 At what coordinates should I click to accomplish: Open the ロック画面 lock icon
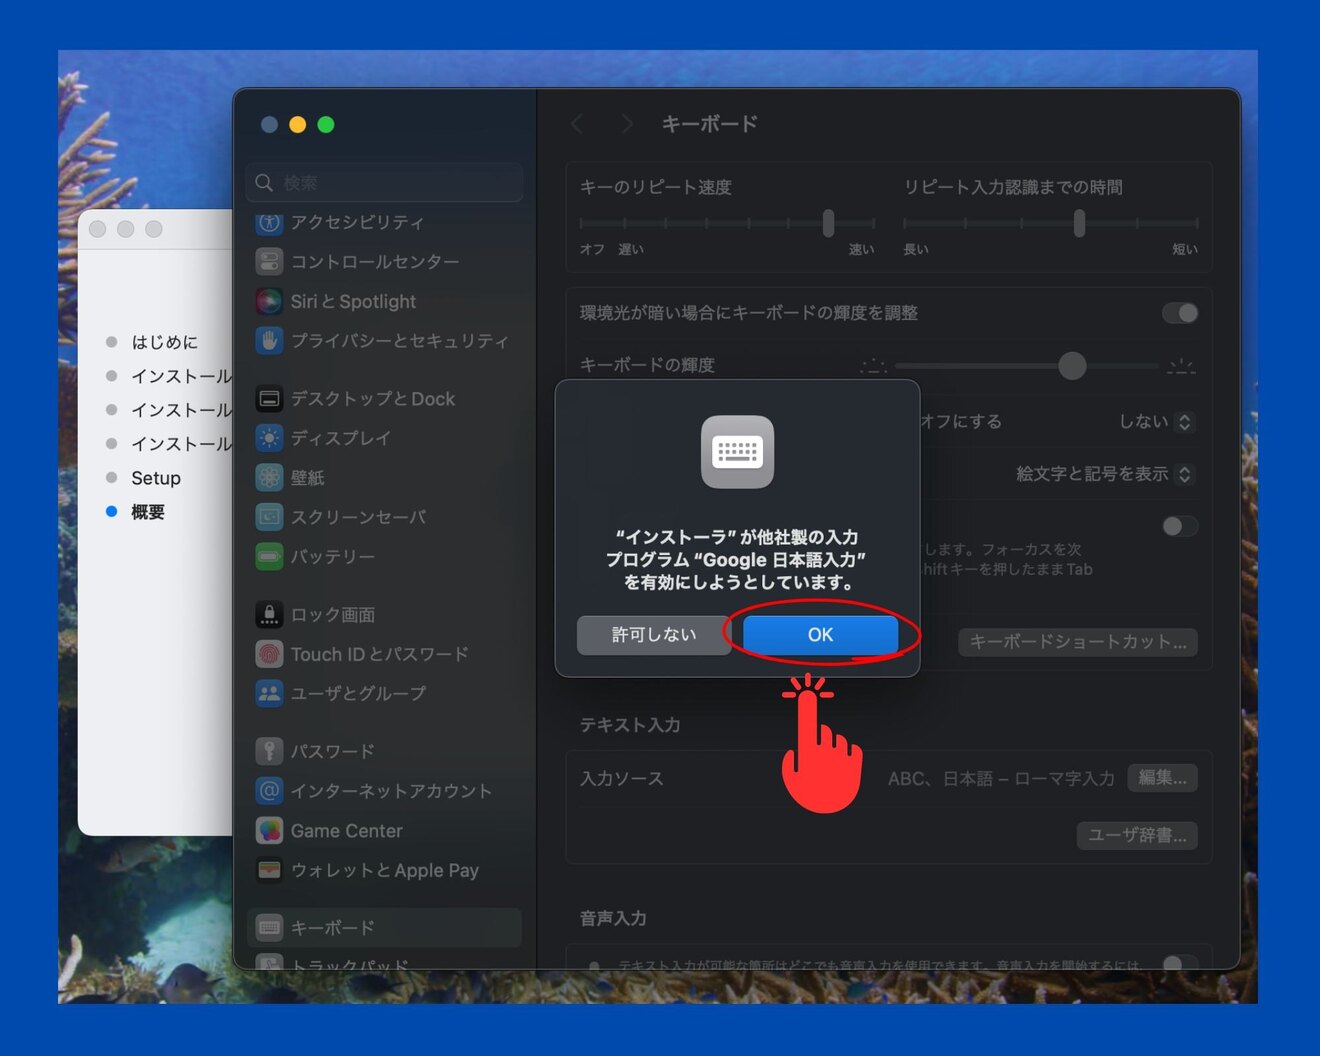click(269, 614)
